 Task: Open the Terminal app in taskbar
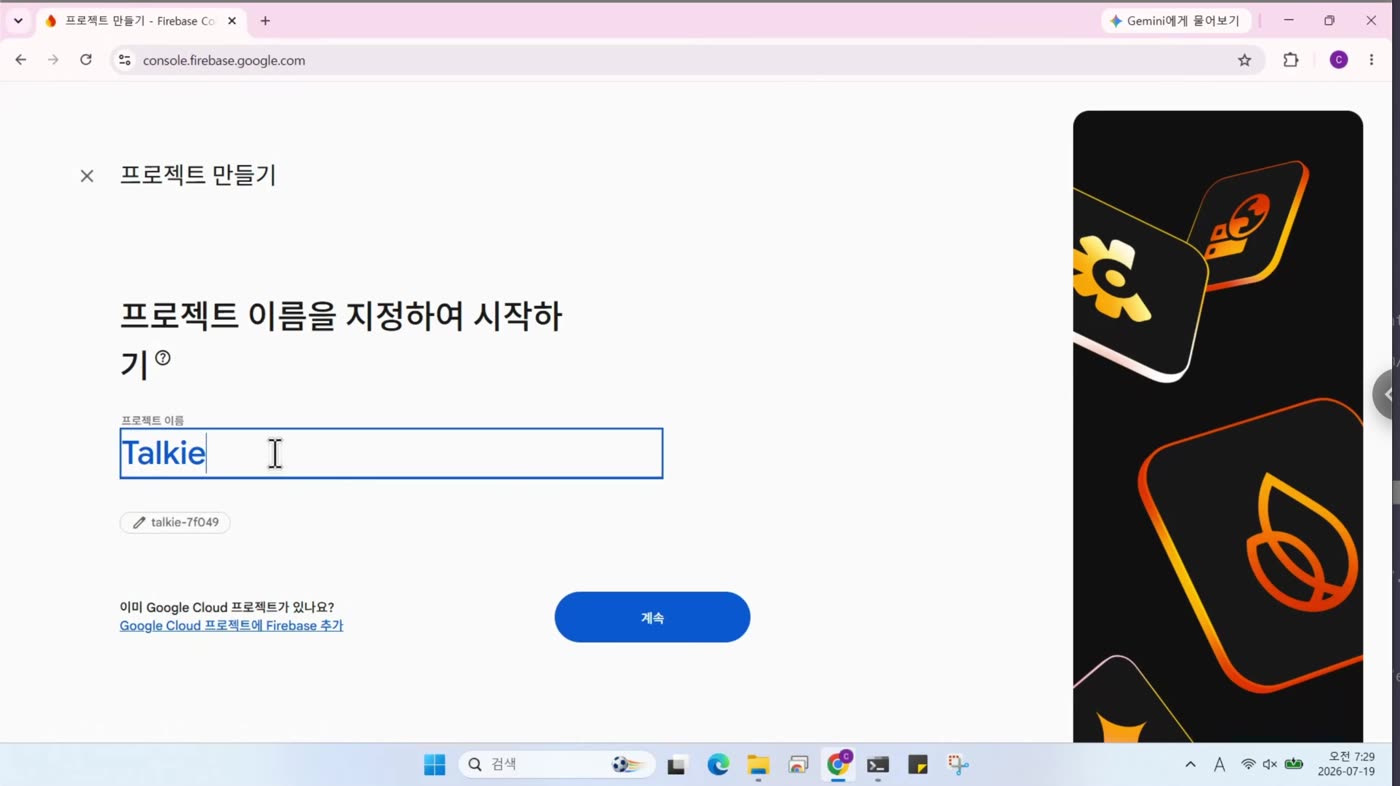[x=878, y=765]
